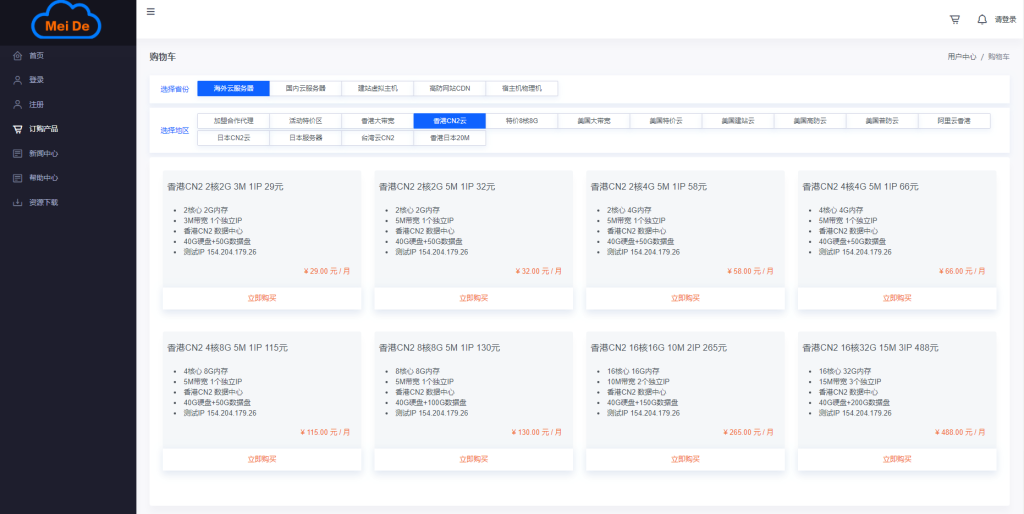This screenshot has height=514, width=1024.
Task: Click the Mei De cloud logo
Action: [x=67, y=22]
